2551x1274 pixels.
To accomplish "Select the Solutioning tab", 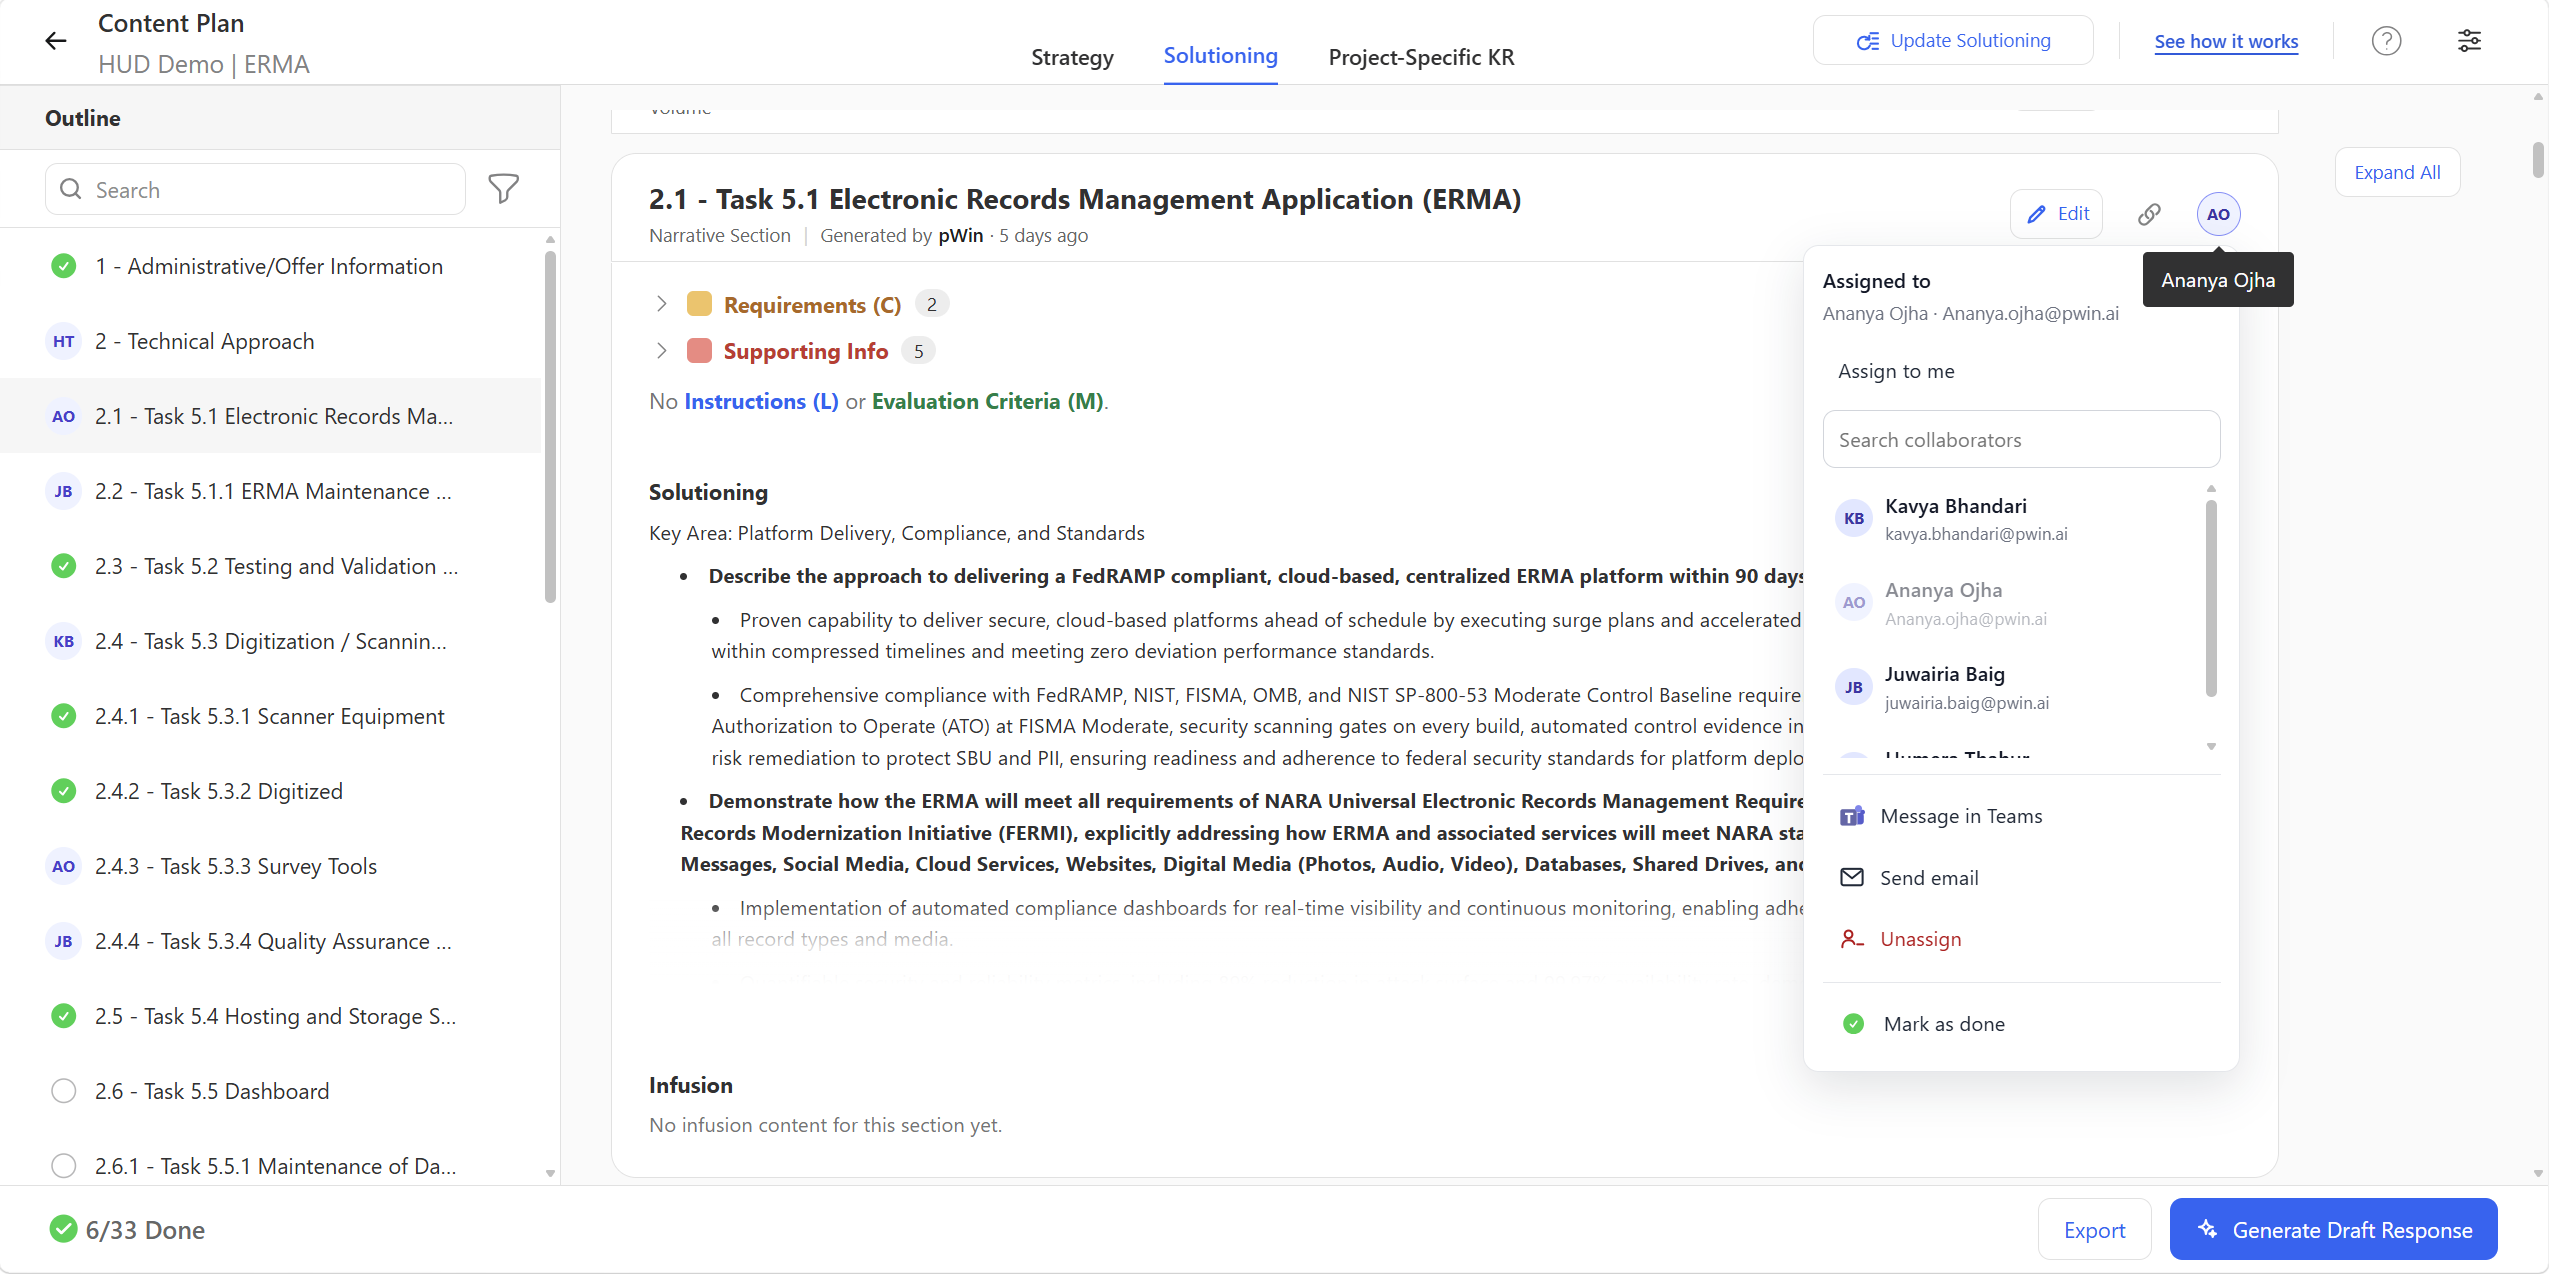I will pos(1220,56).
